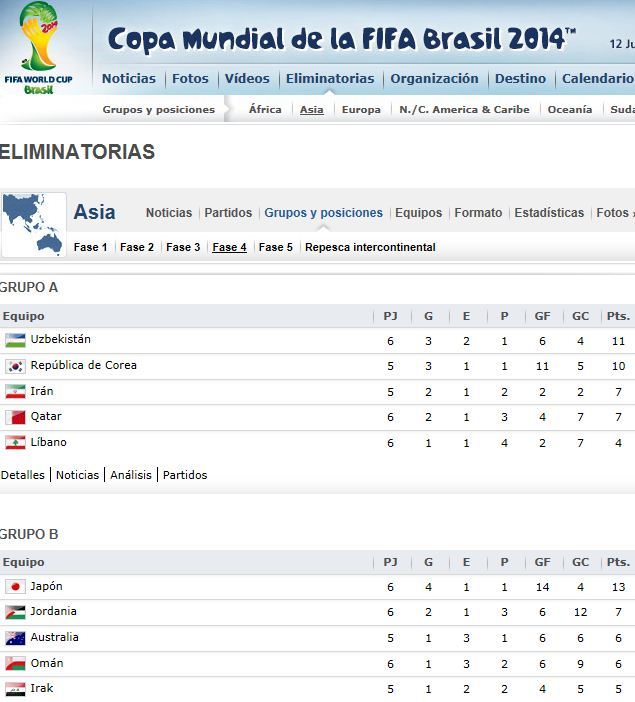Click the Jordania flag icon
The image size is (635, 702).
click(15, 612)
